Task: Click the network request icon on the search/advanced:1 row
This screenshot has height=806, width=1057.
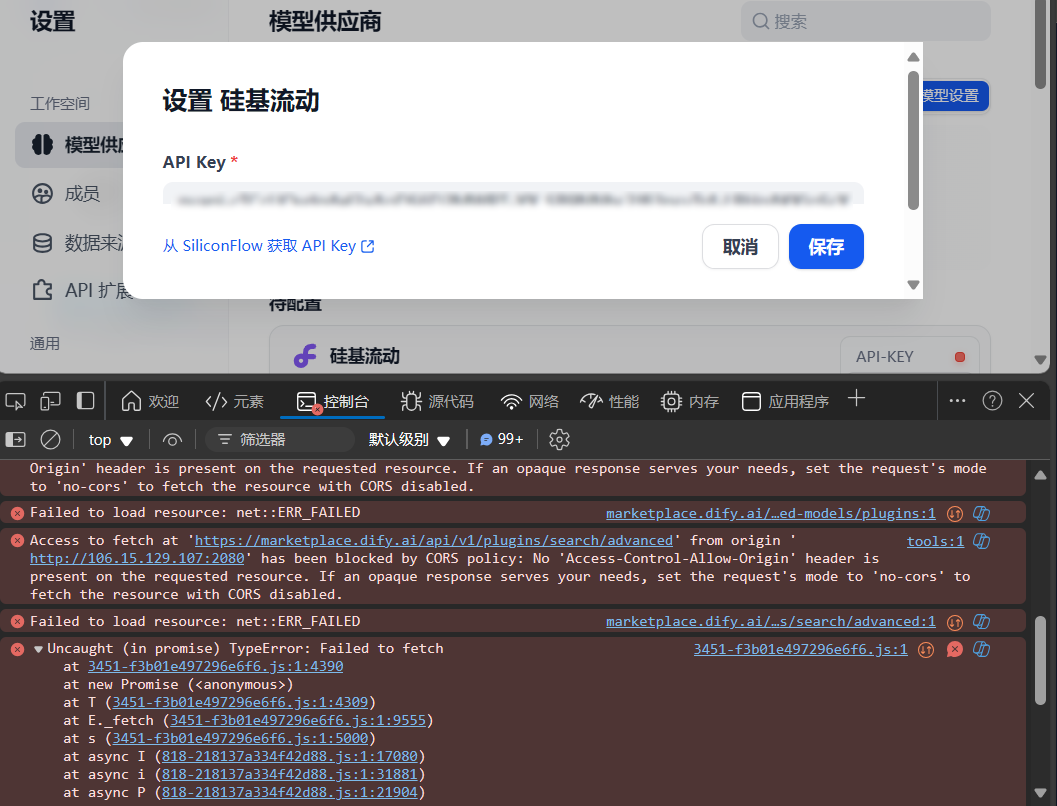Action: pyautogui.click(x=955, y=622)
